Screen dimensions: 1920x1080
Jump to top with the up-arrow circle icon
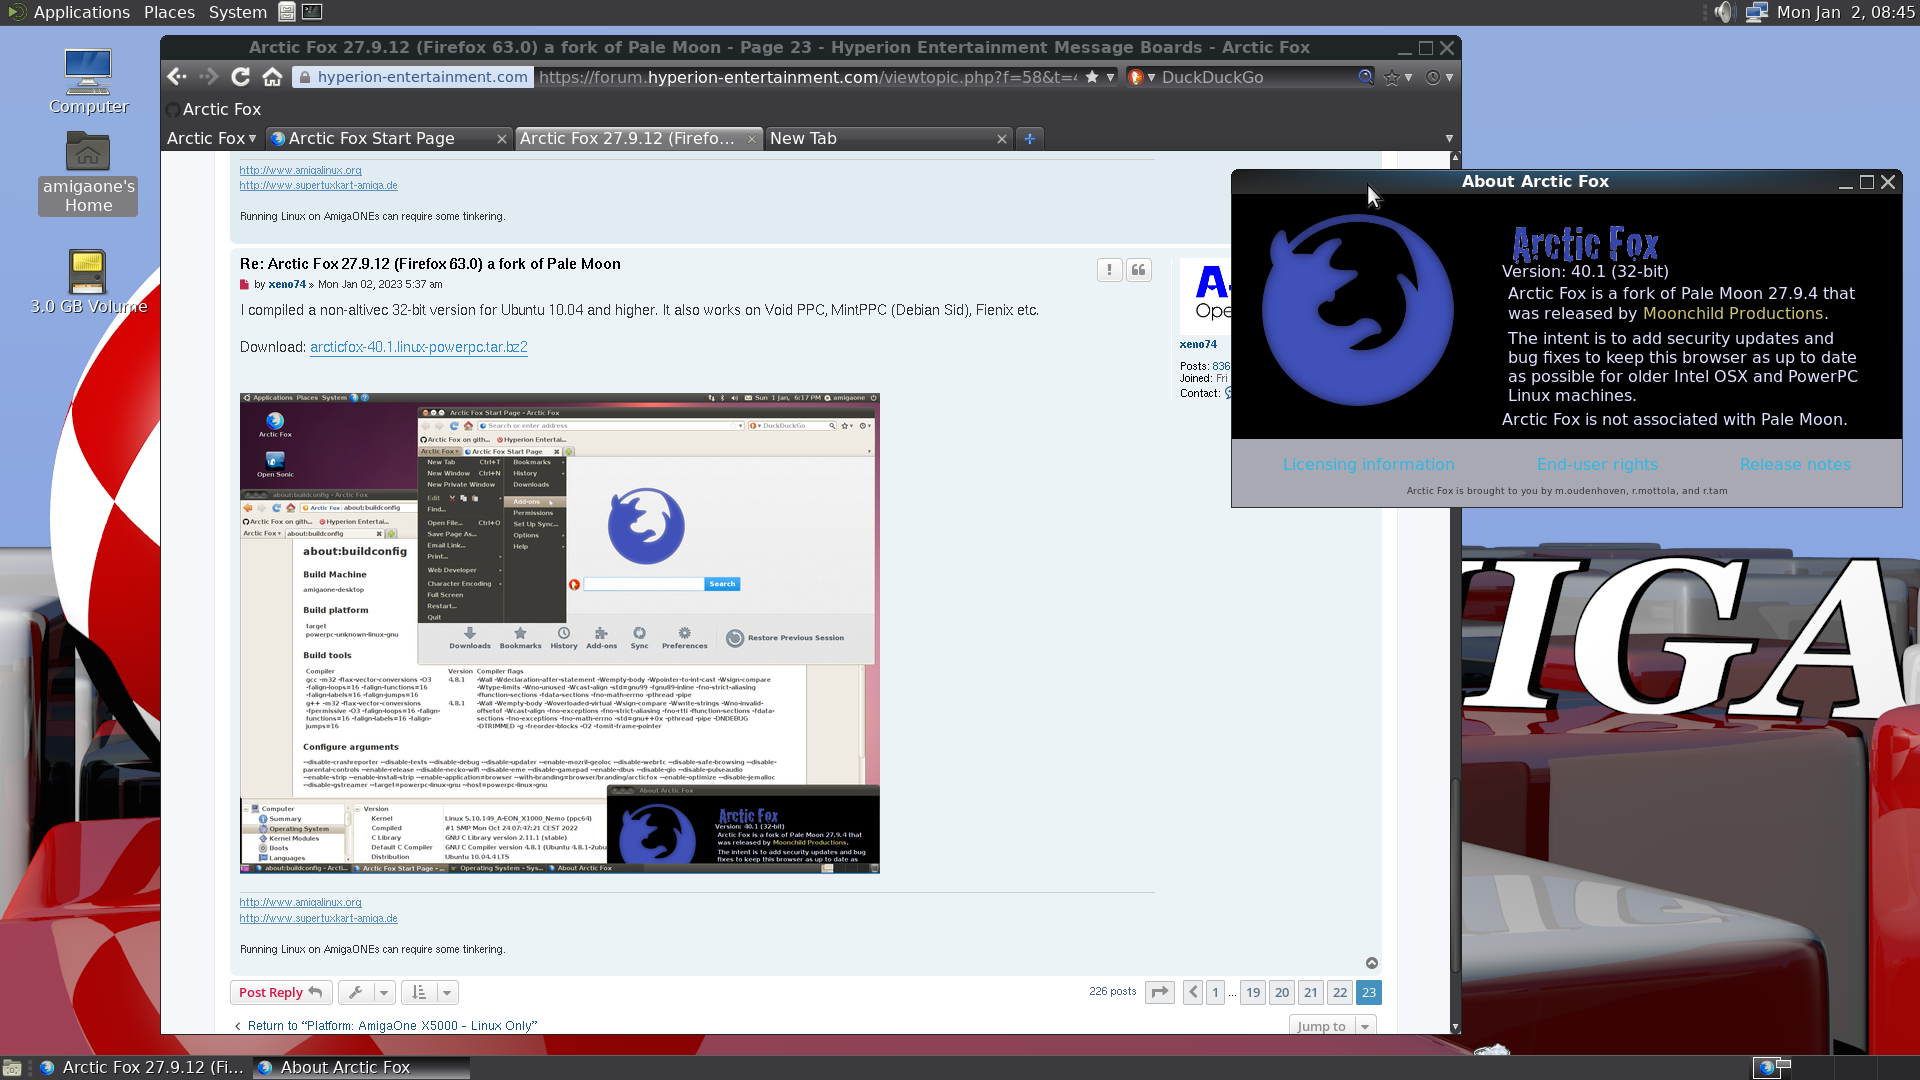[1372, 963]
